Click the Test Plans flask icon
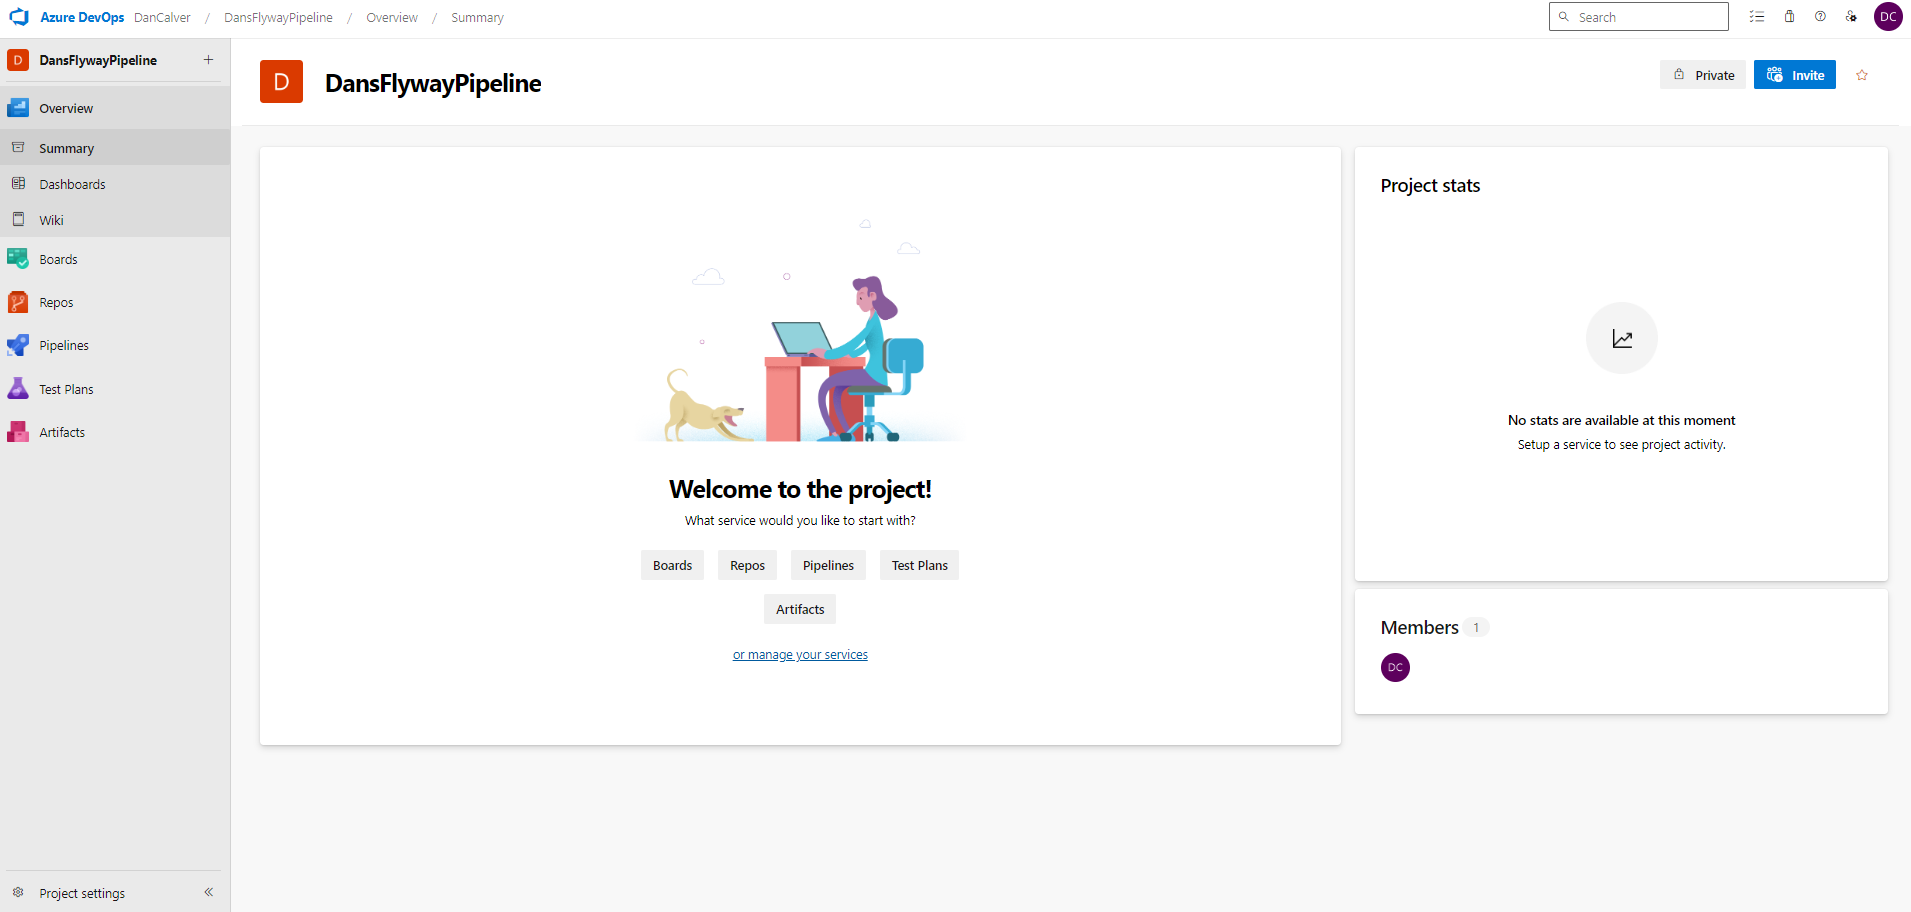Image resolution: width=1911 pixels, height=912 pixels. (18, 389)
